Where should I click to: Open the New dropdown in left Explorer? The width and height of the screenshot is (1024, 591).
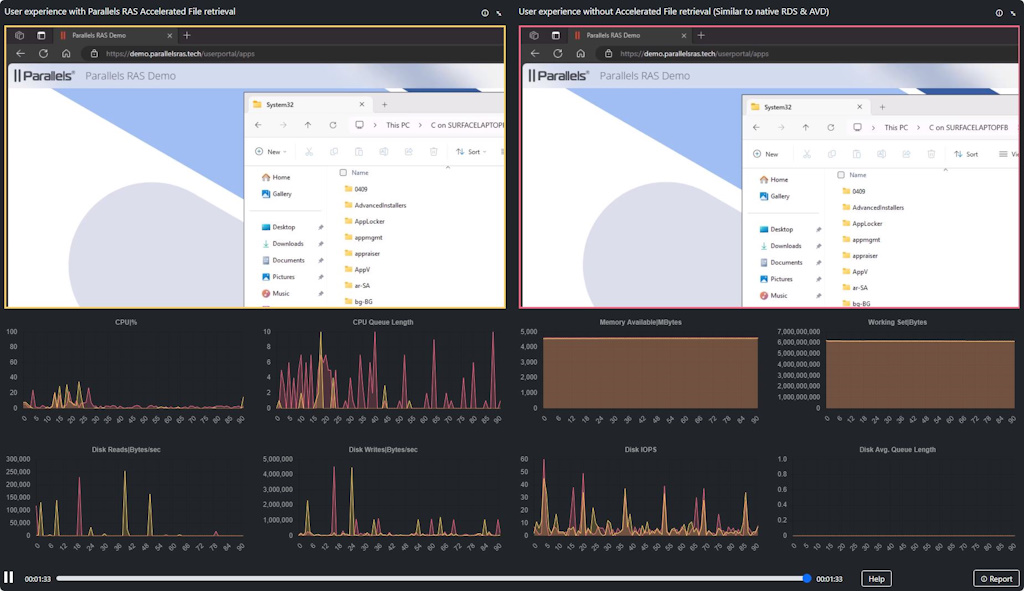(271, 152)
